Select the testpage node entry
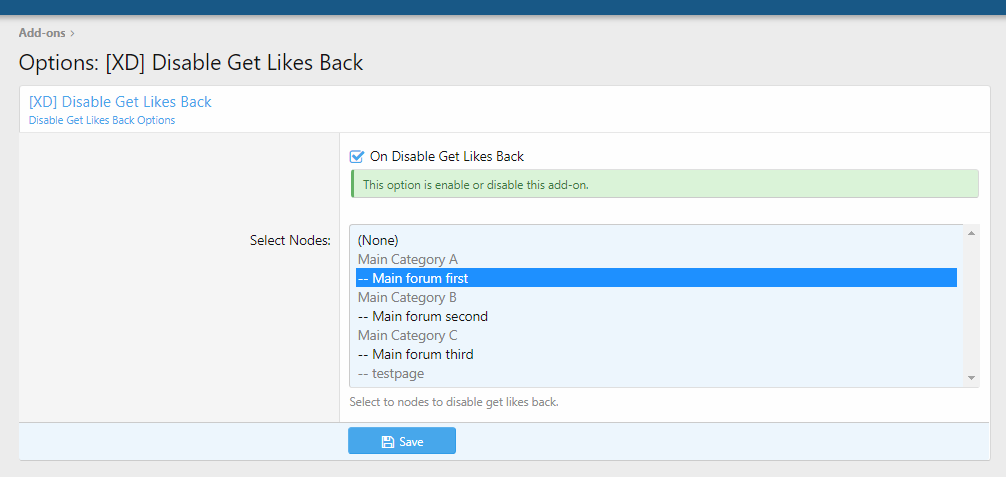Image resolution: width=1006 pixels, height=477 pixels. coord(391,373)
